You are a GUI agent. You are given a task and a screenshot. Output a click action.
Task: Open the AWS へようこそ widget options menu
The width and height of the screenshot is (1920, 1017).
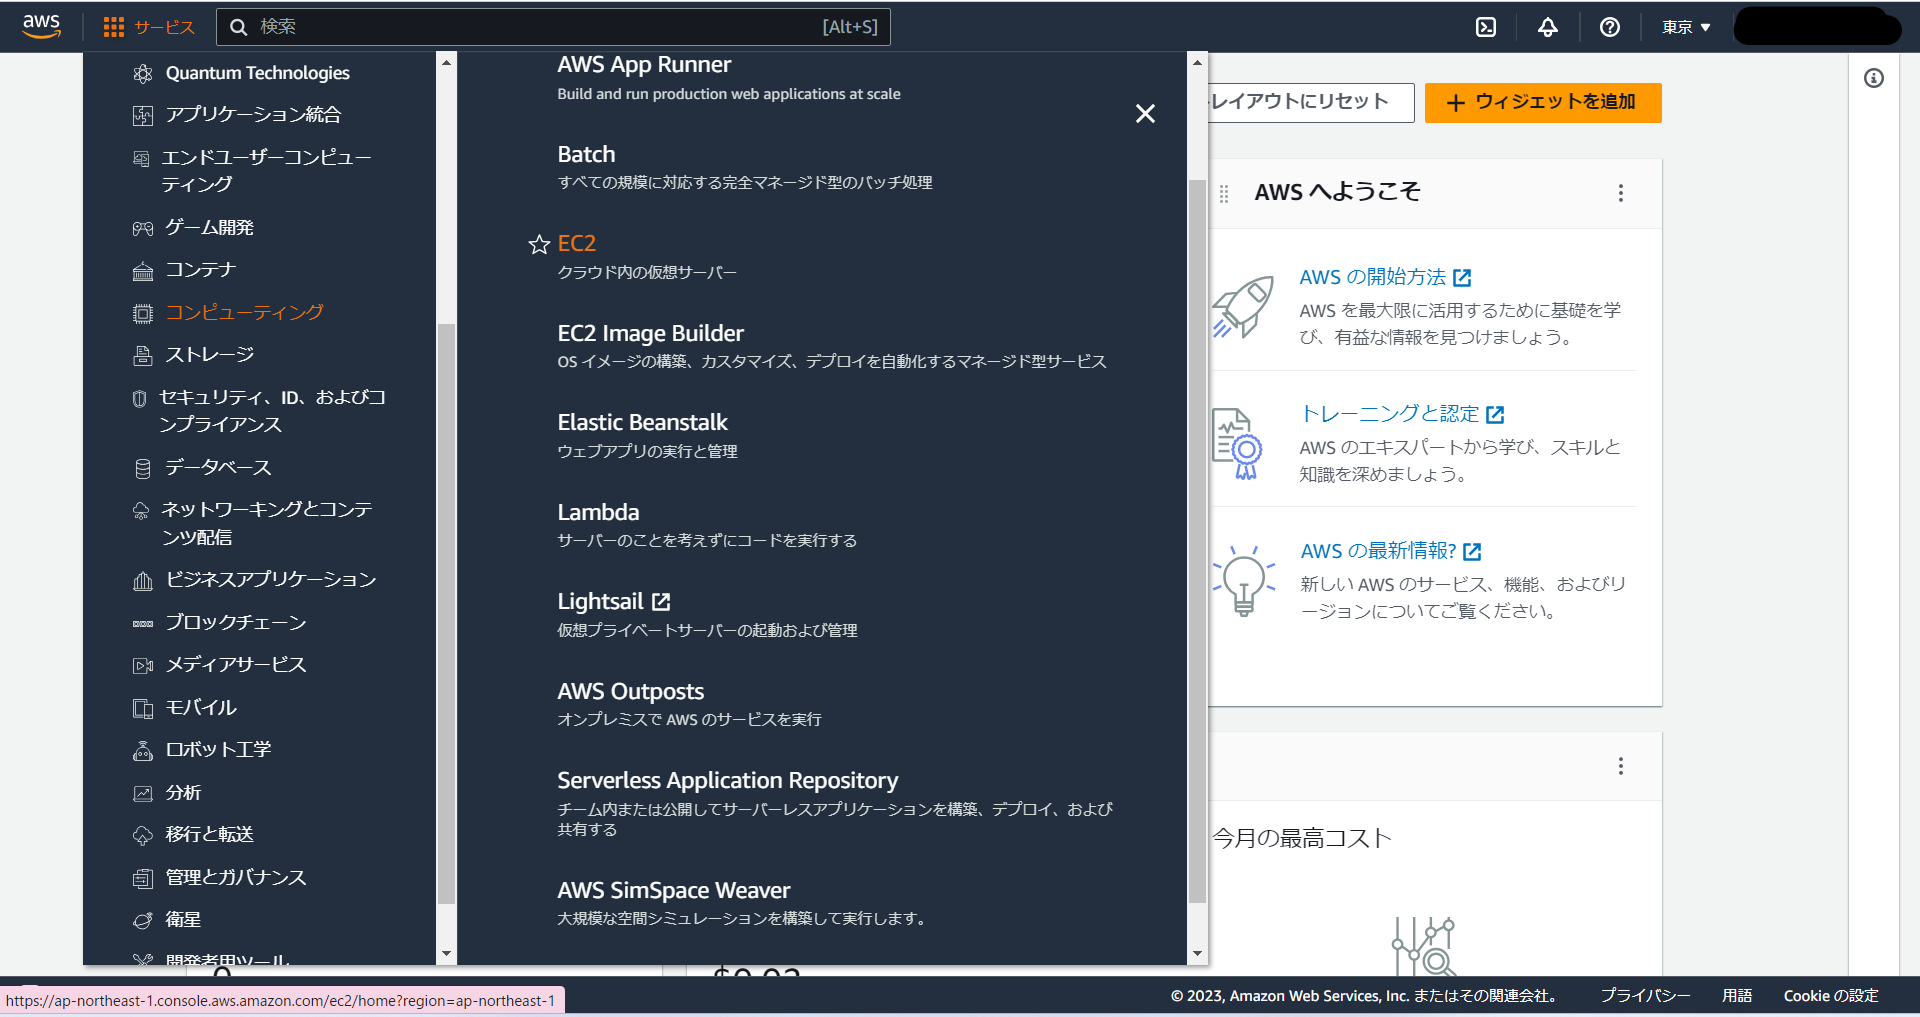click(x=1621, y=193)
